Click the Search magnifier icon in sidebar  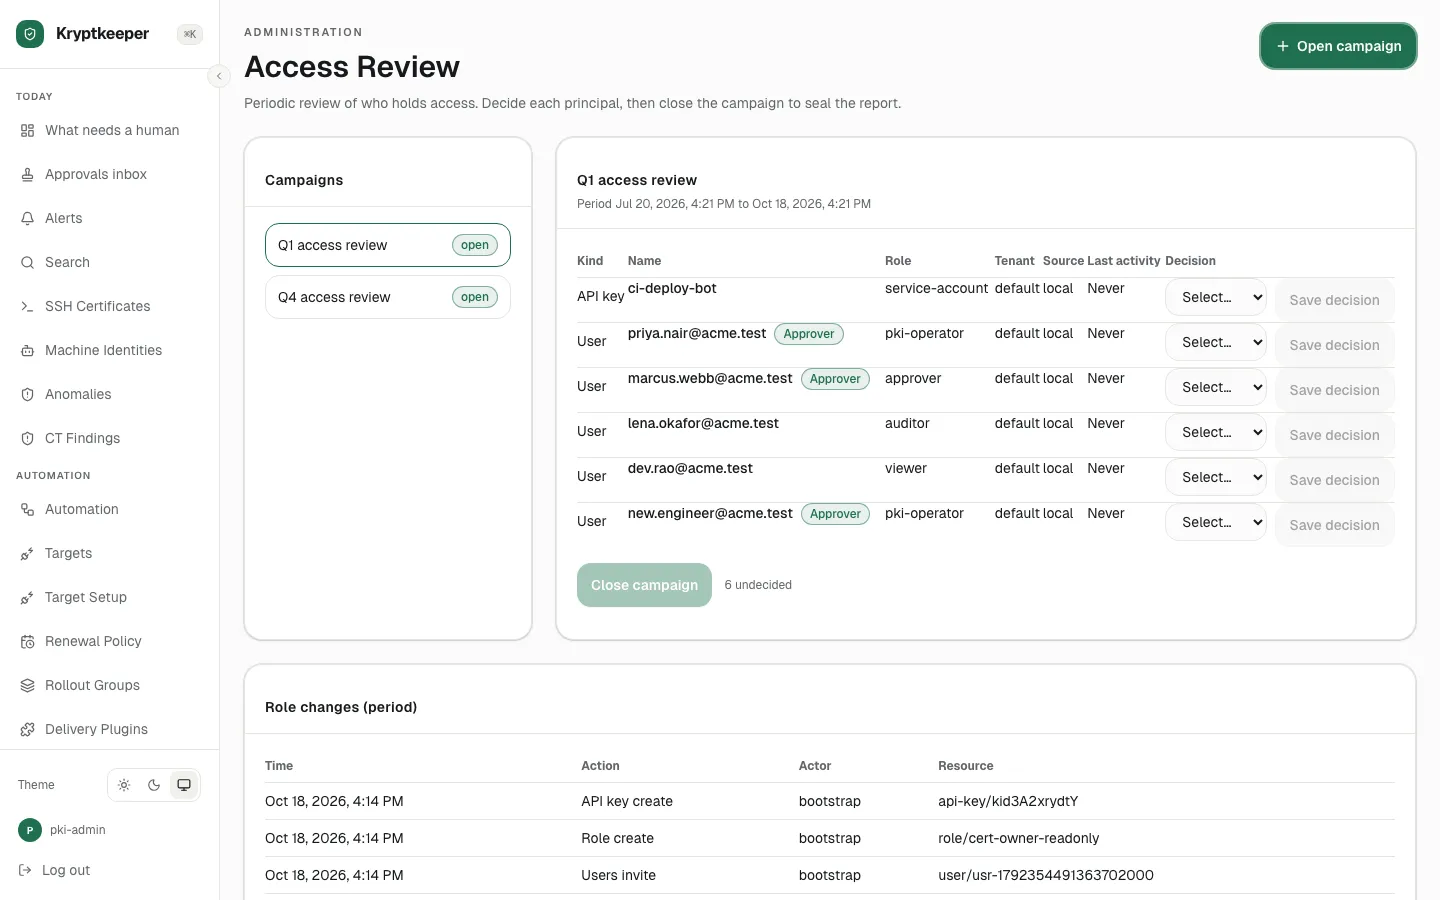tap(27, 262)
